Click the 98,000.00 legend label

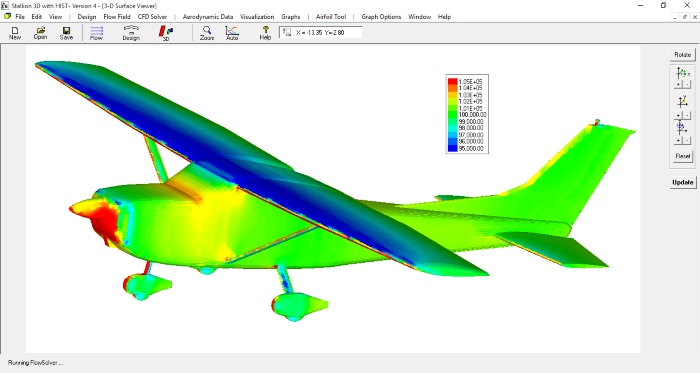click(x=471, y=128)
